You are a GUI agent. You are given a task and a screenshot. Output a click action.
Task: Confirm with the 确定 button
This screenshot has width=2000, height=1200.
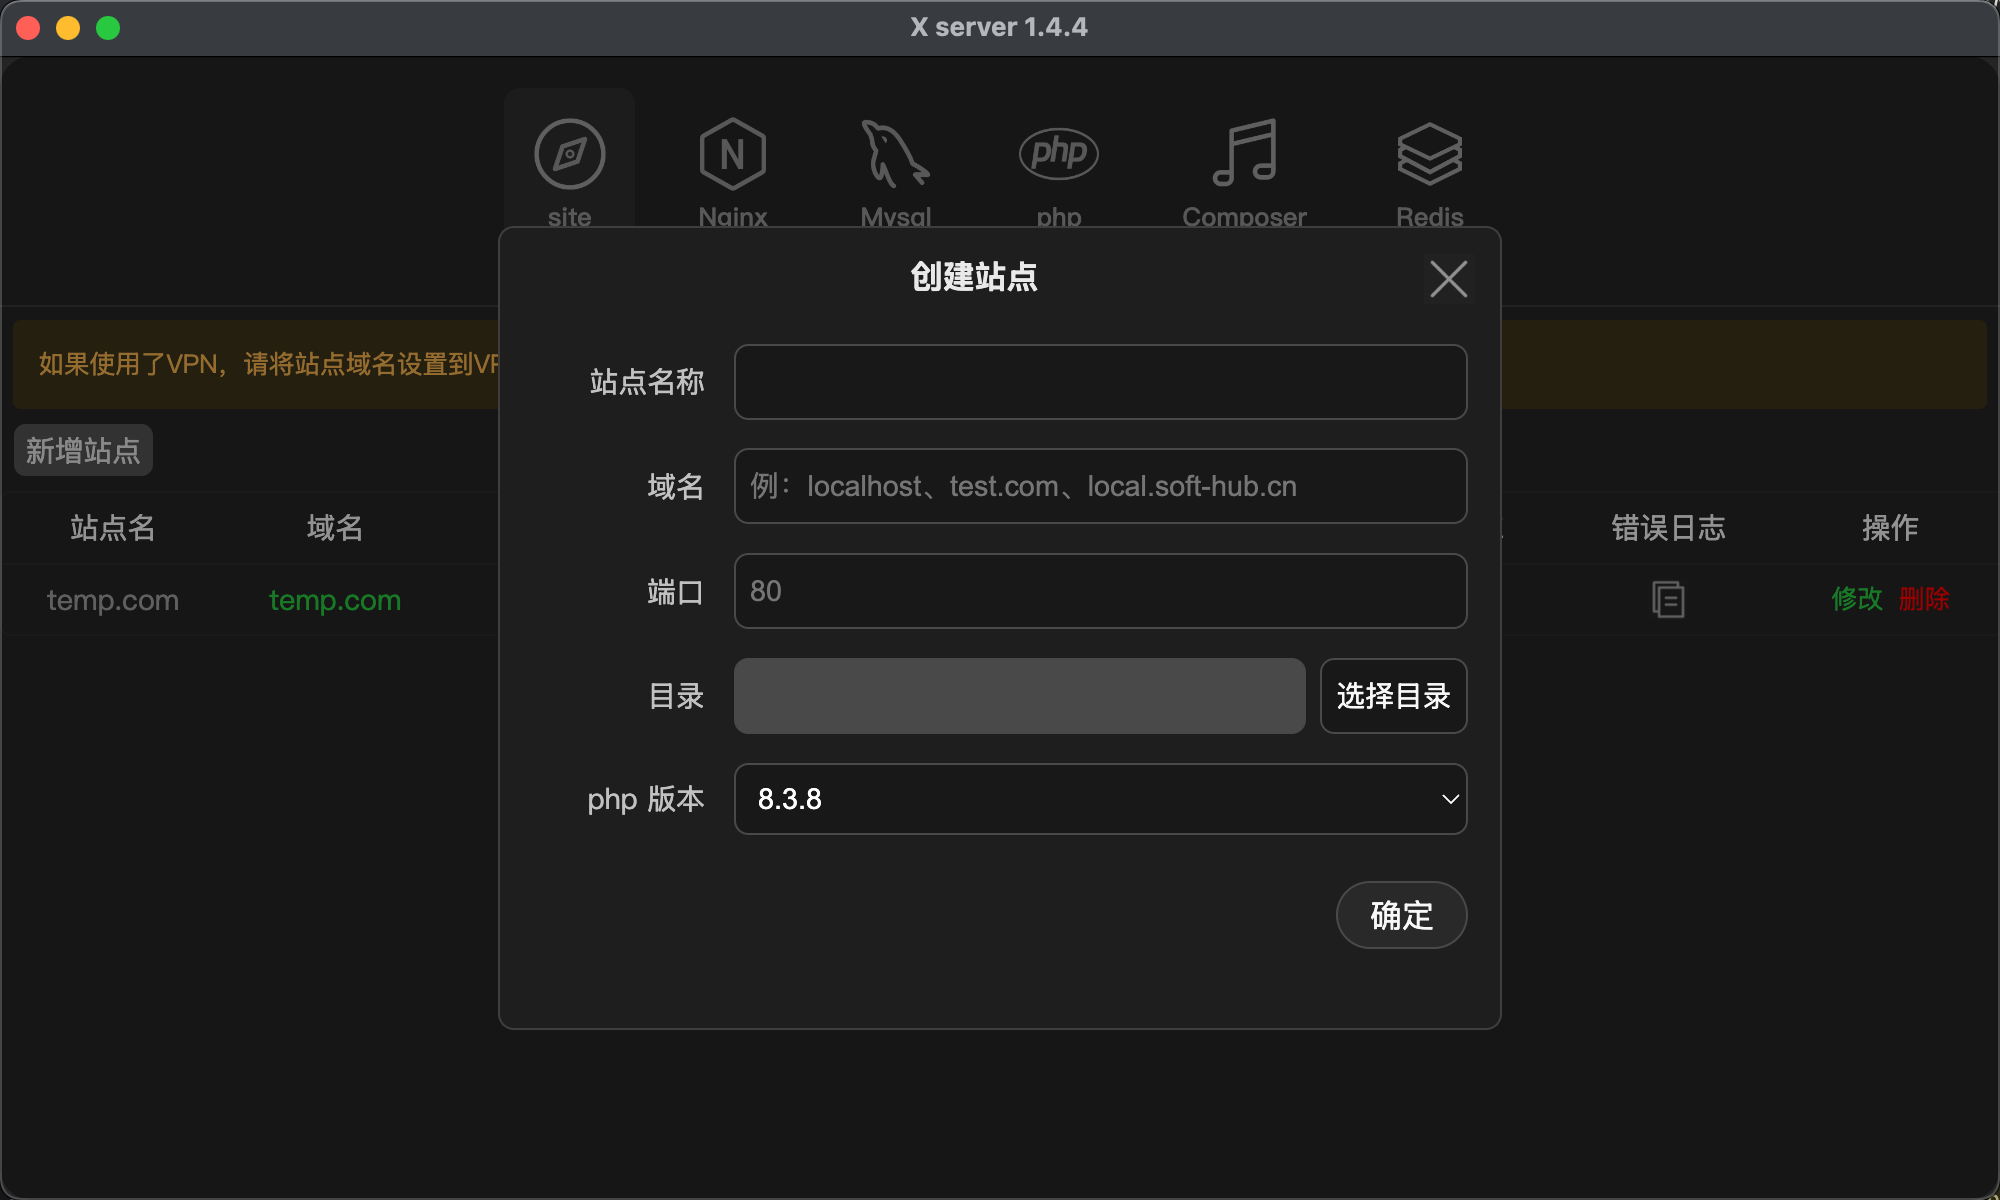1401,915
